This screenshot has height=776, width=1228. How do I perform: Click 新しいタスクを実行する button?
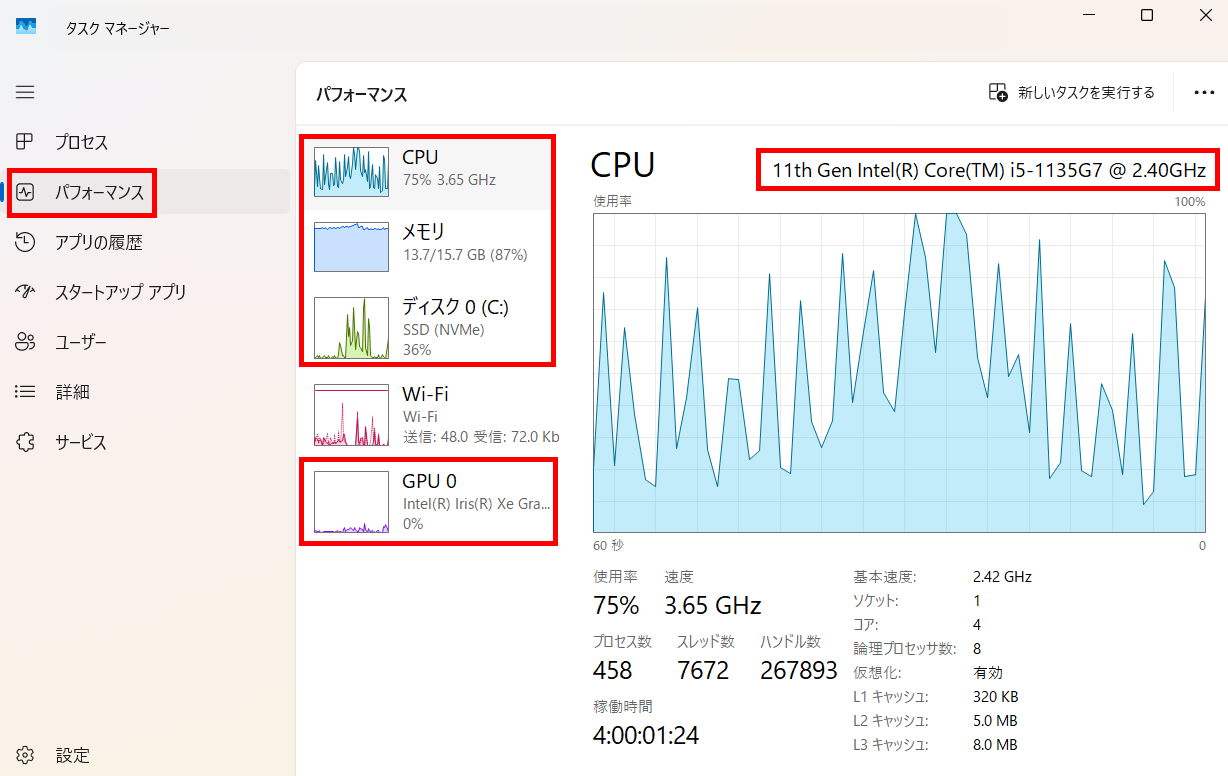point(1071,93)
